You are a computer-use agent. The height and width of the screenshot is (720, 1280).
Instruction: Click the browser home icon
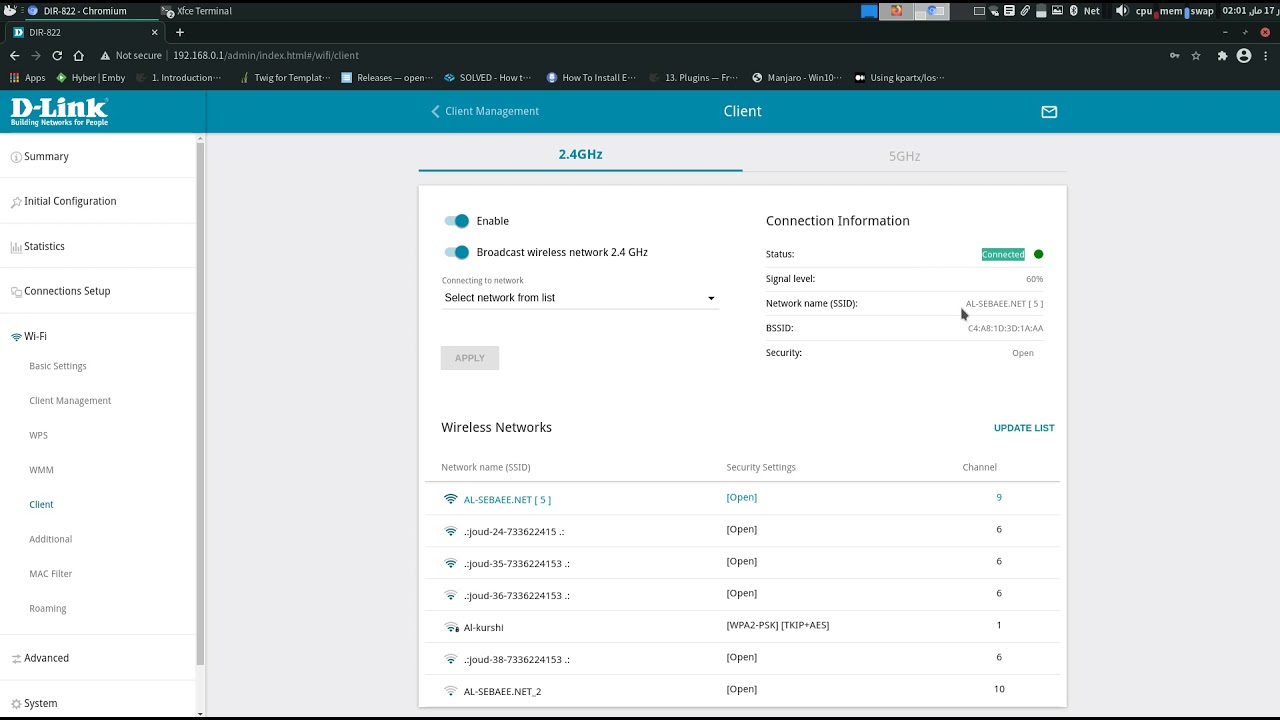[x=79, y=56]
